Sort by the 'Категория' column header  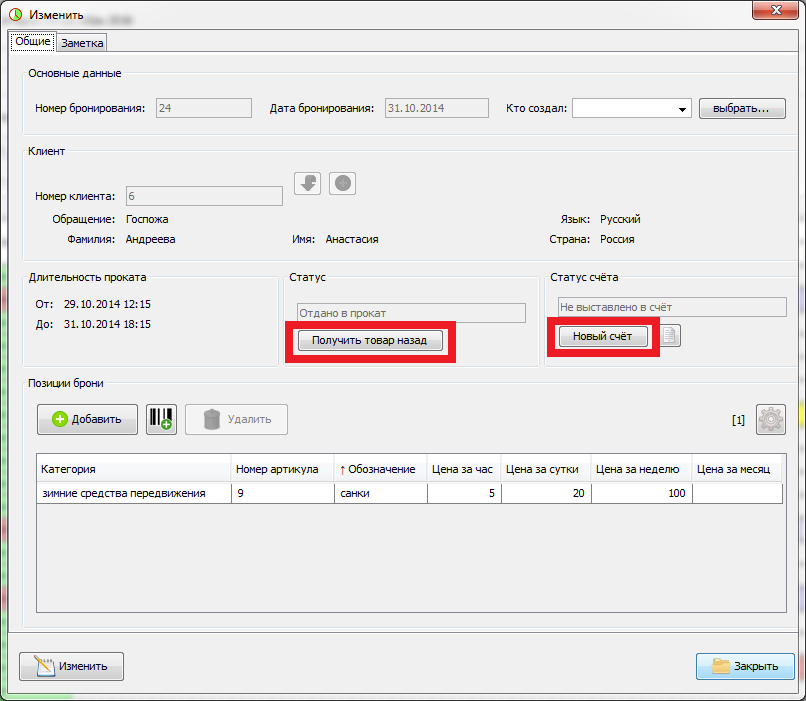click(x=134, y=469)
